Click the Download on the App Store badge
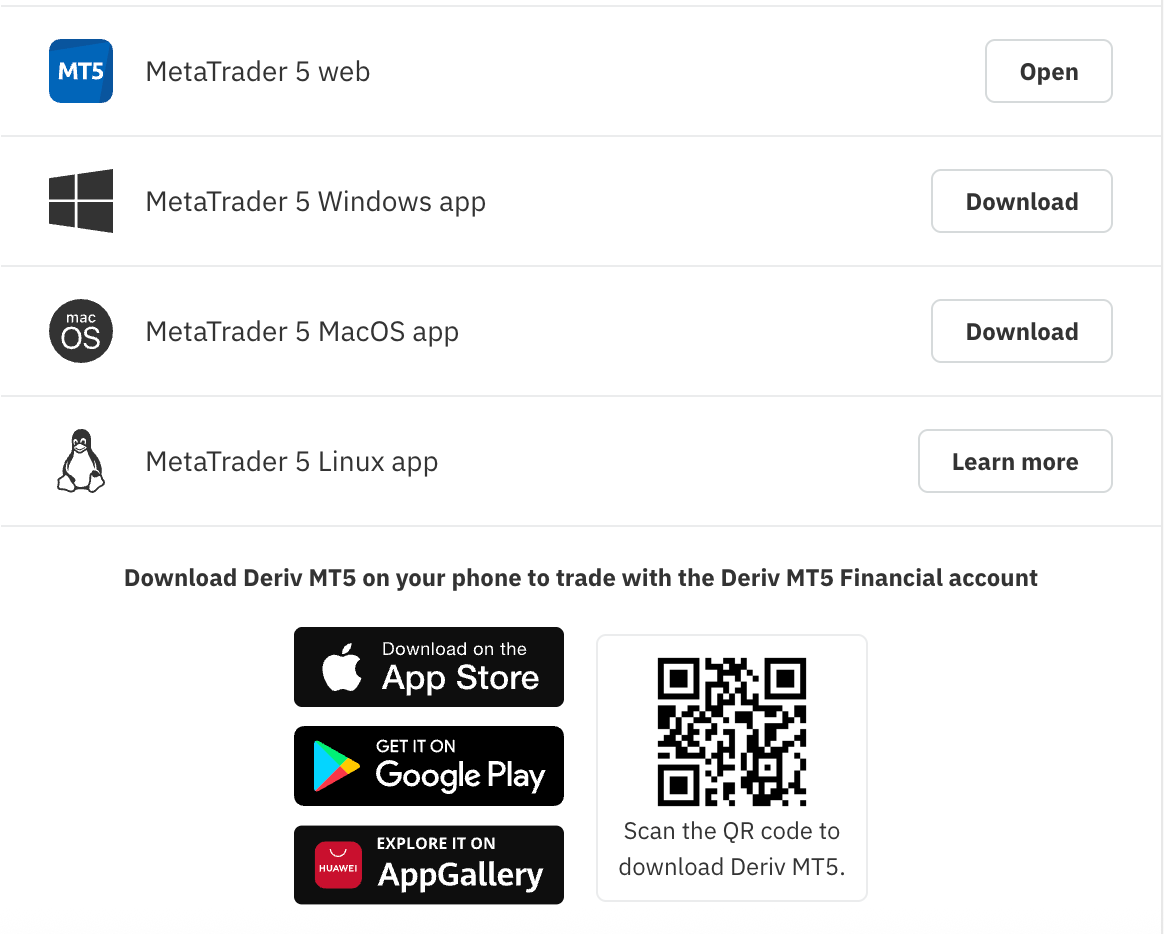This screenshot has height=934, width=1164. click(x=428, y=666)
